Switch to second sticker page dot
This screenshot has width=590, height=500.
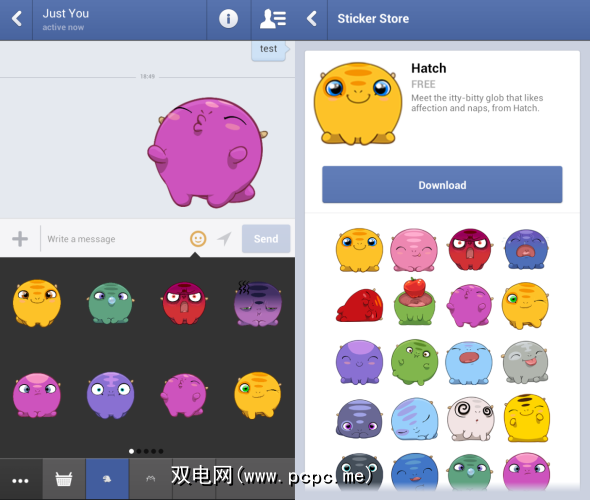tap(139, 451)
